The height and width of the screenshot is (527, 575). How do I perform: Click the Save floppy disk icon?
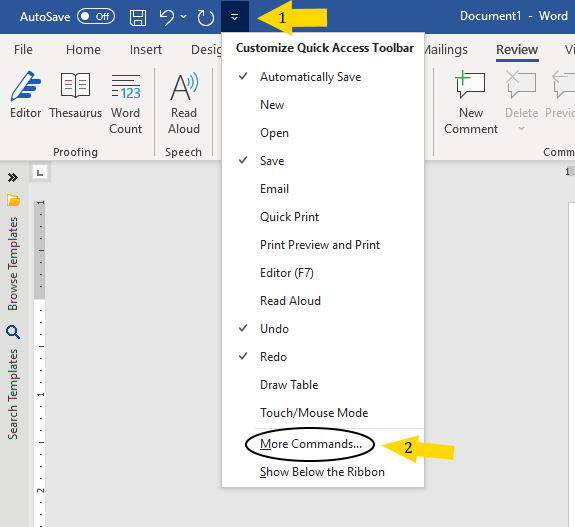[138, 17]
